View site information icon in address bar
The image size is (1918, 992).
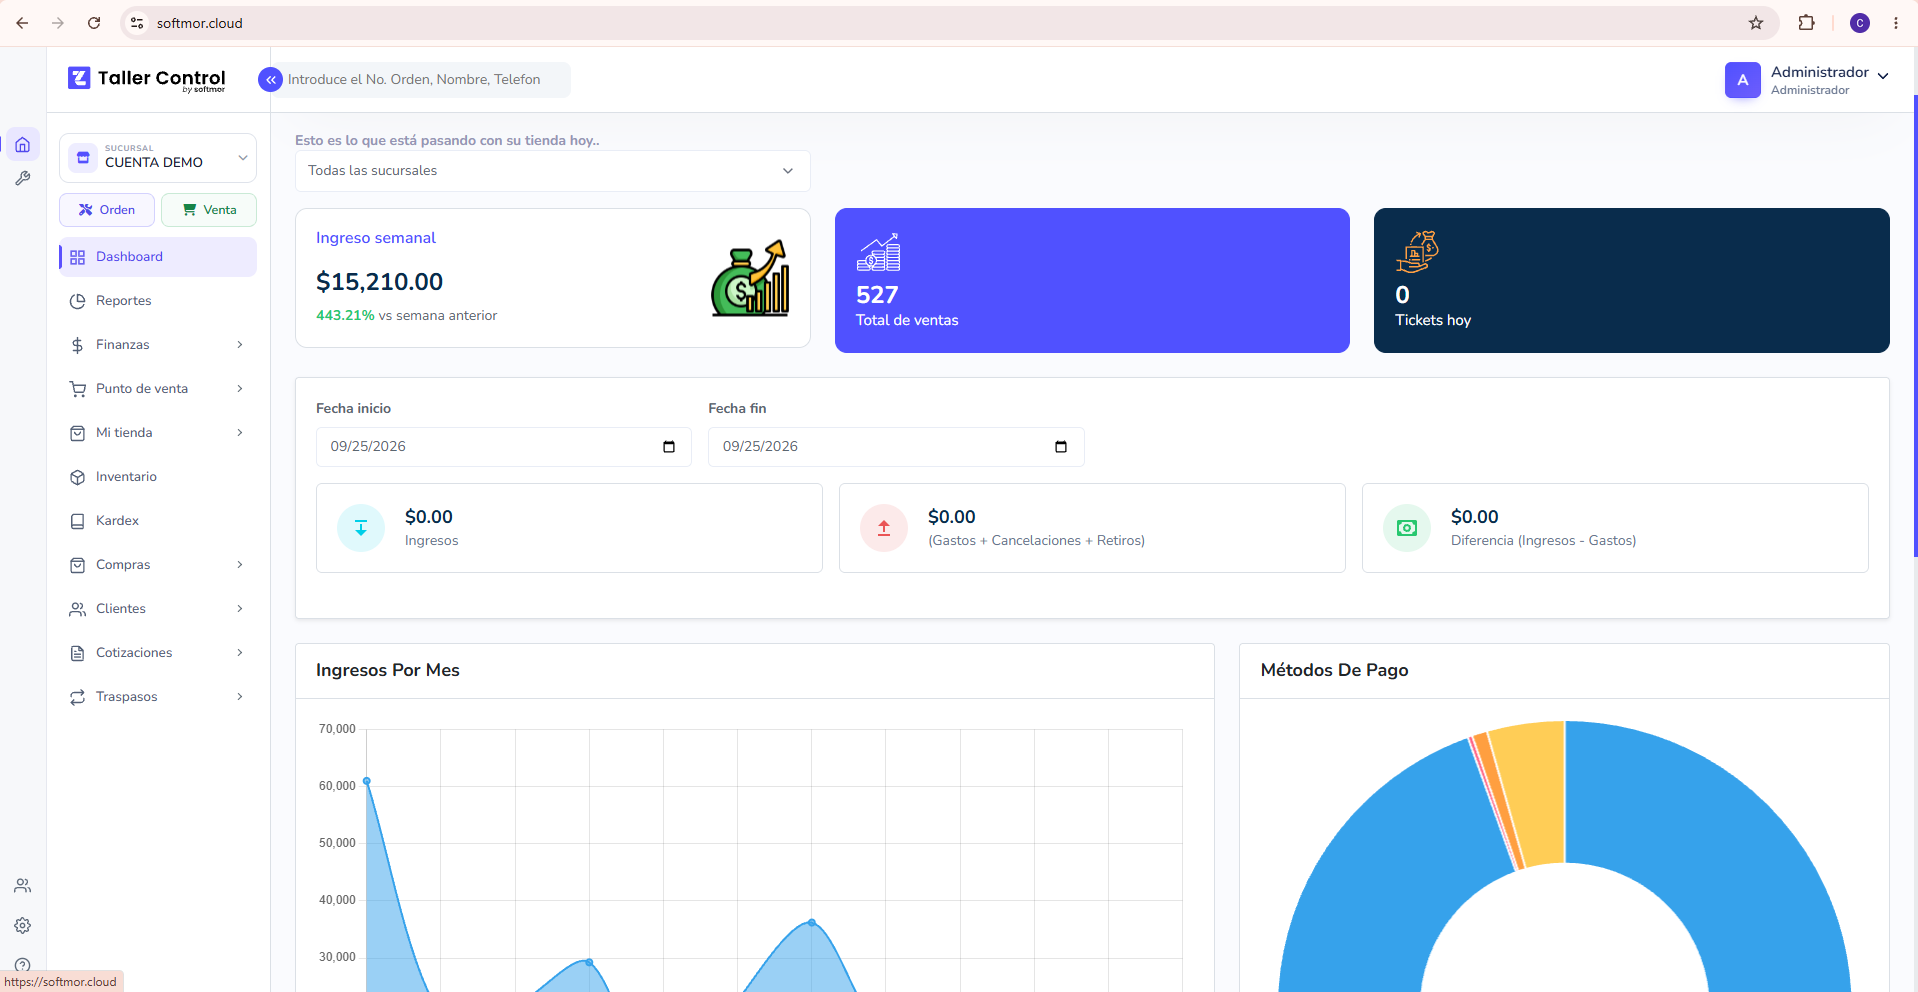tap(137, 23)
